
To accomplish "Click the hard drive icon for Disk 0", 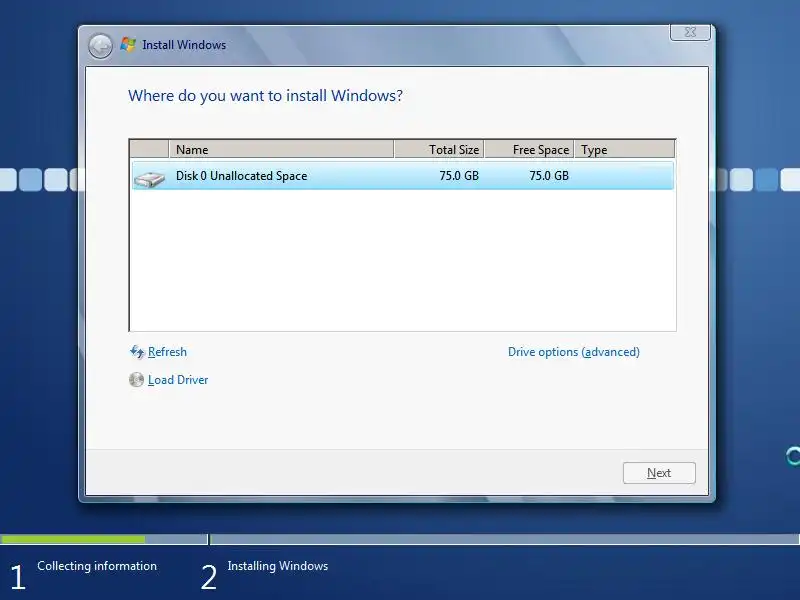I will [x=149, y=178].
